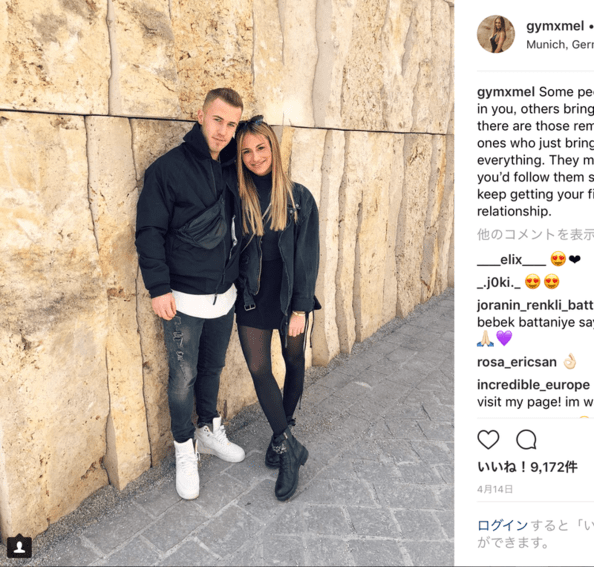The width and height of the screenshot is (594, 567).
Task: Click the purple heart emoji in comment
Action: pos(504,338)
